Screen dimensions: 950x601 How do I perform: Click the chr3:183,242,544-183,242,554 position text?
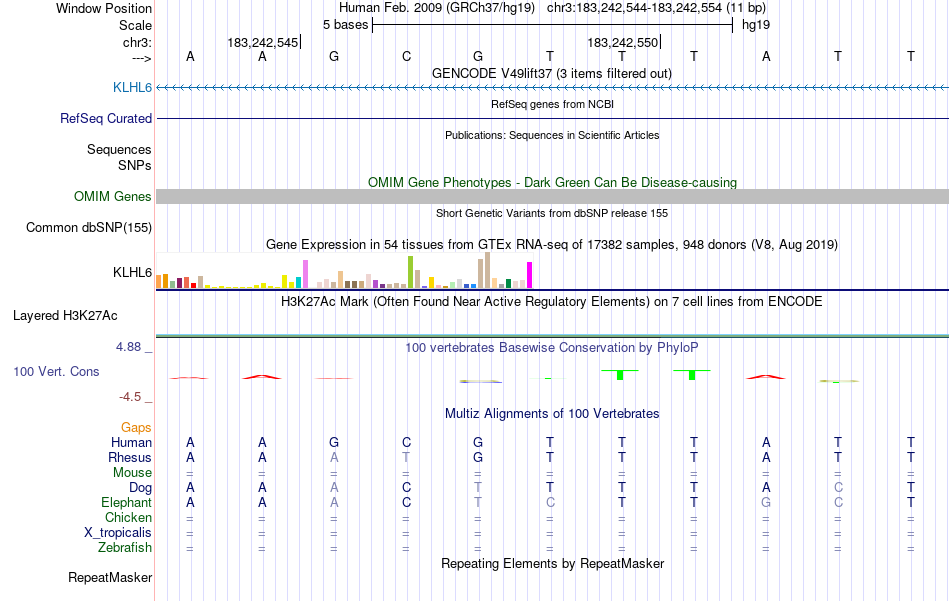pyautogui.click(x=656, y=8)
